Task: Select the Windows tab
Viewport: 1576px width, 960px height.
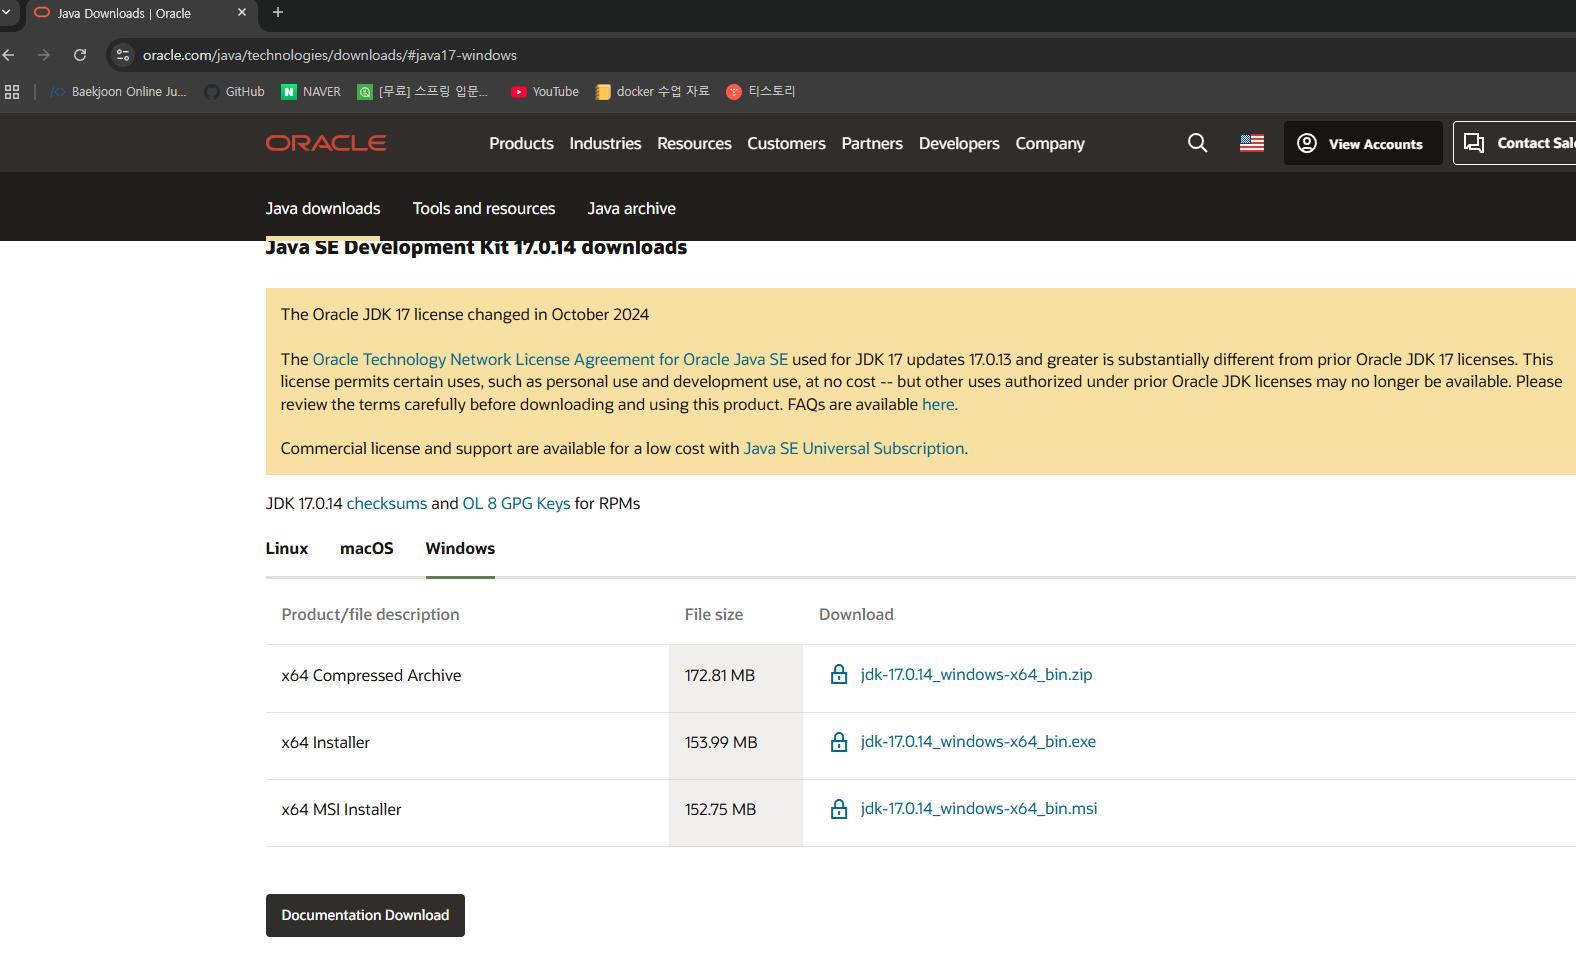Action: coord(460,548)
